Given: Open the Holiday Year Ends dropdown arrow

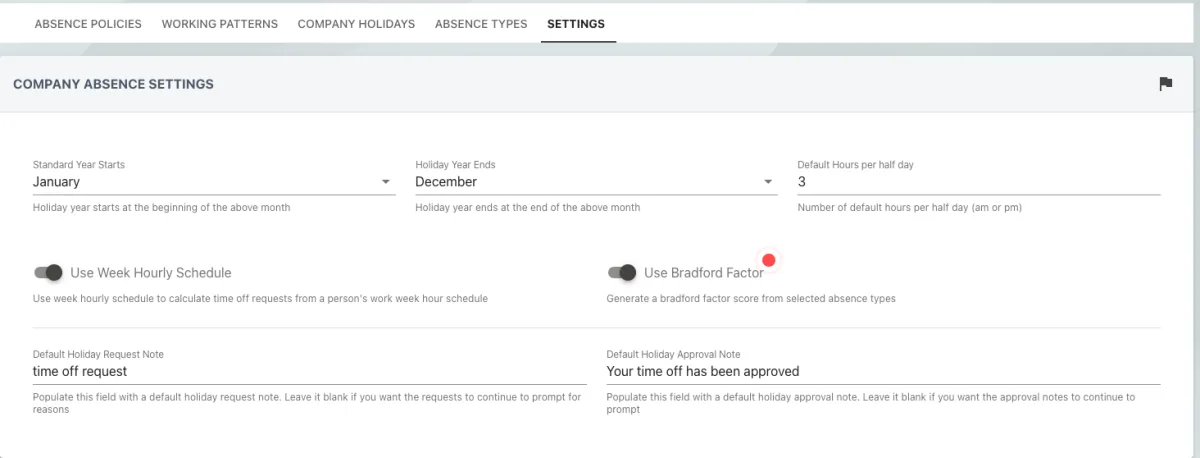Looking at the screenshot, I should coord(768,182).
